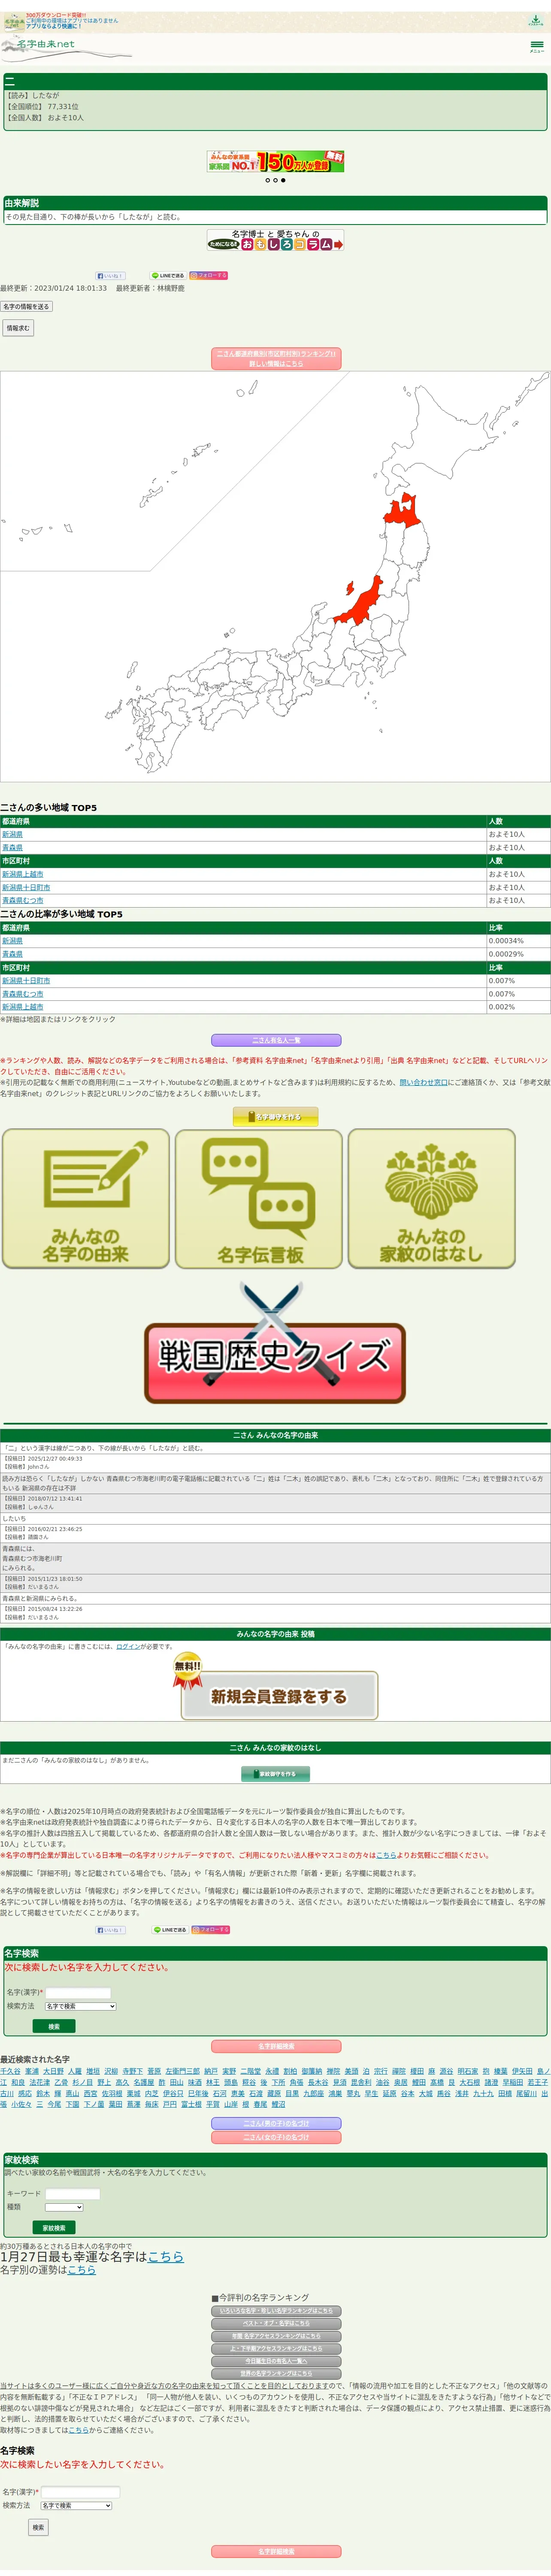Open the 名字博士と愛ちゃんのおもしろコラム banner

point(275,240)
